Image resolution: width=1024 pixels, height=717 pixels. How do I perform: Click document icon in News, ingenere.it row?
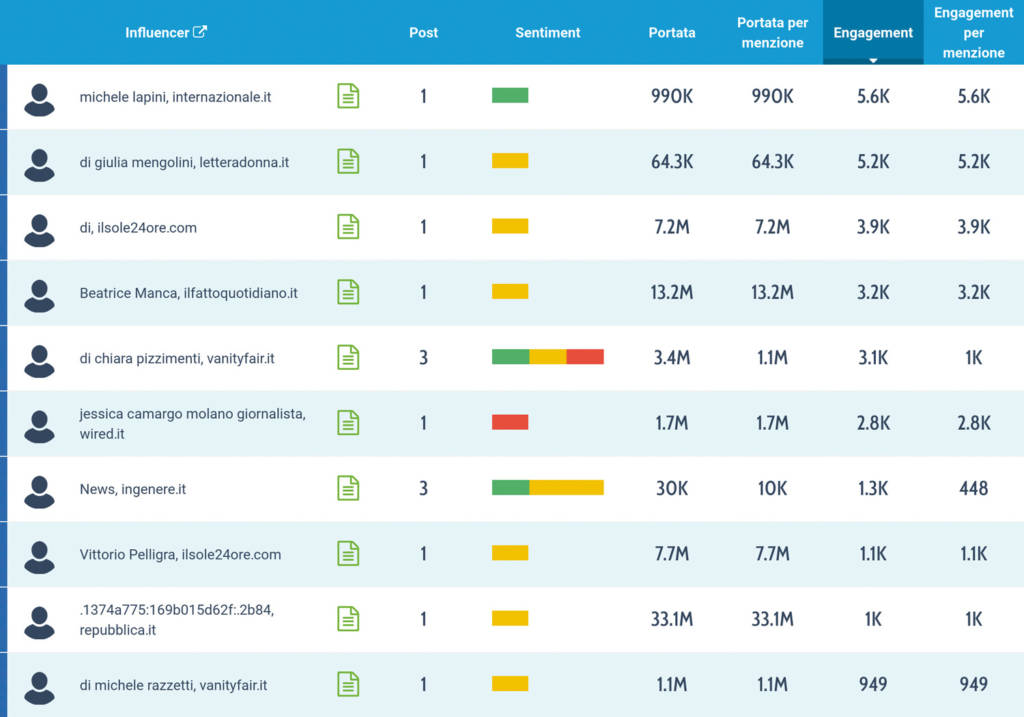pyautogui.click(x=348, y=488)
